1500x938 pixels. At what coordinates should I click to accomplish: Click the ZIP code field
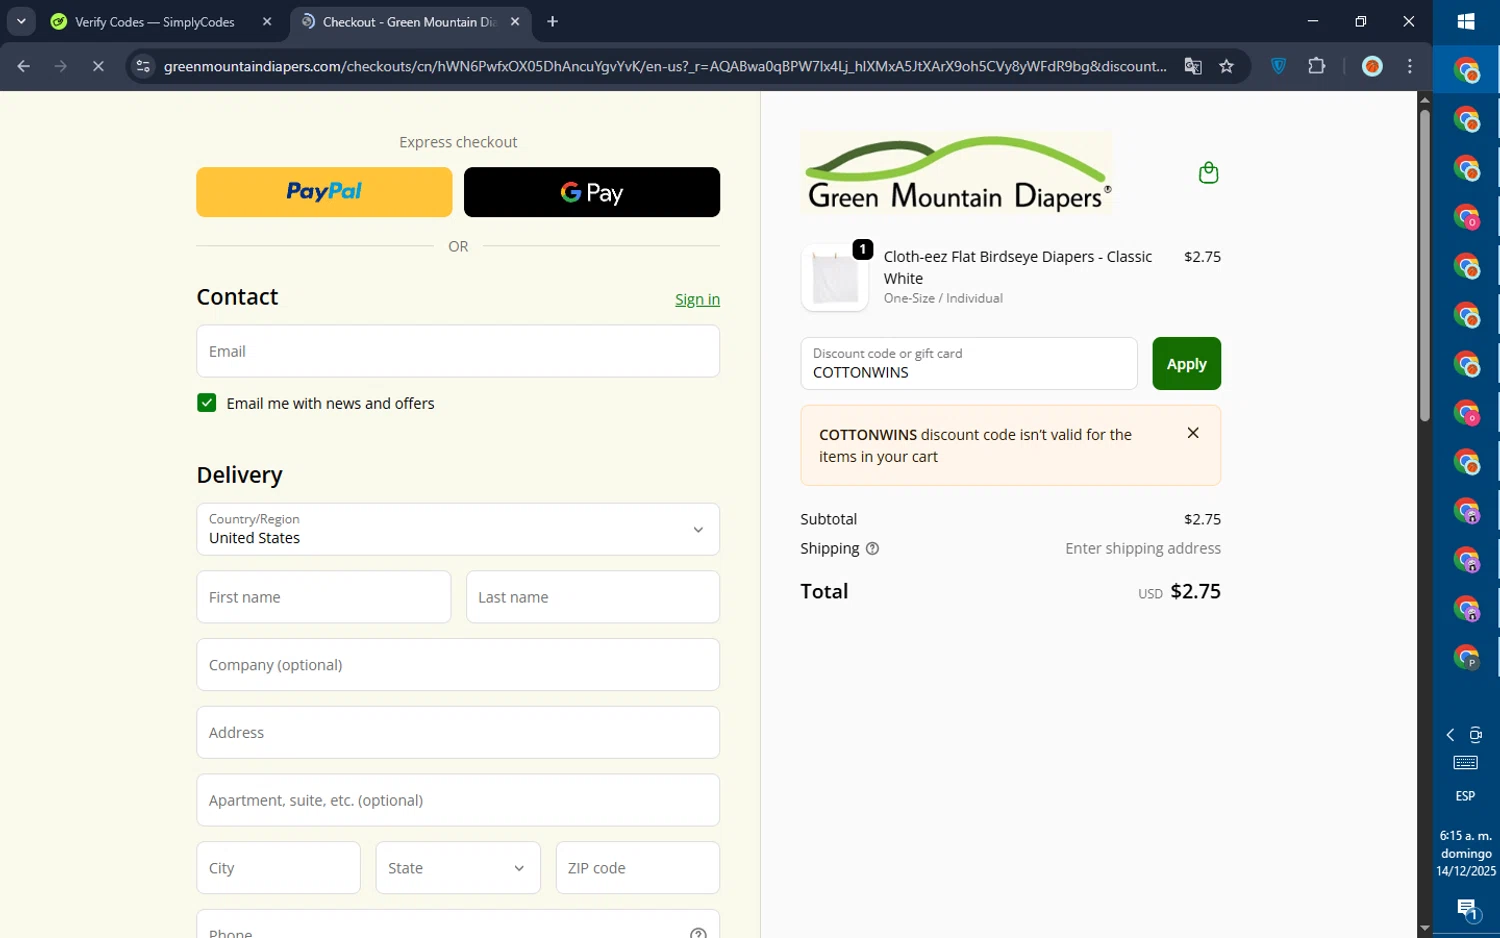tap(638, 868)
